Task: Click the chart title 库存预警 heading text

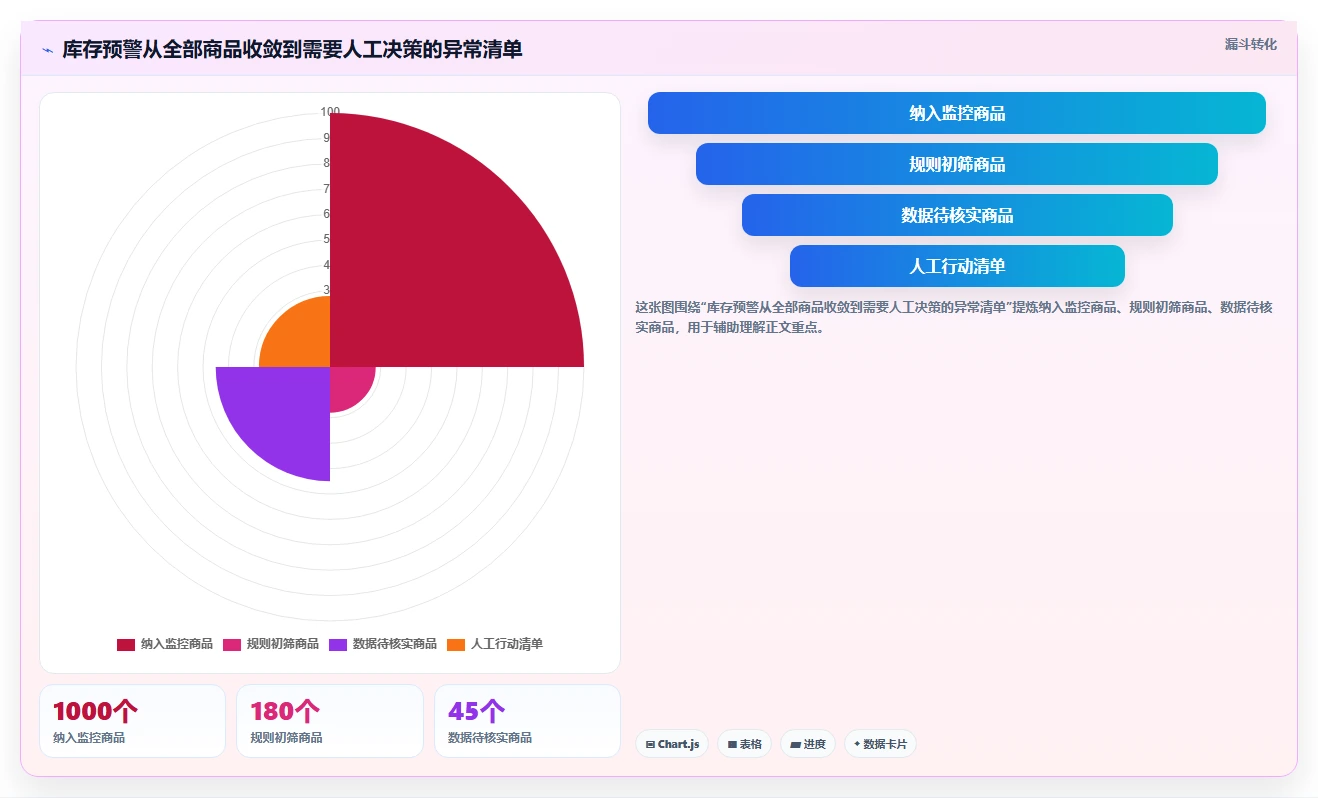Action: tap(292, 49)
